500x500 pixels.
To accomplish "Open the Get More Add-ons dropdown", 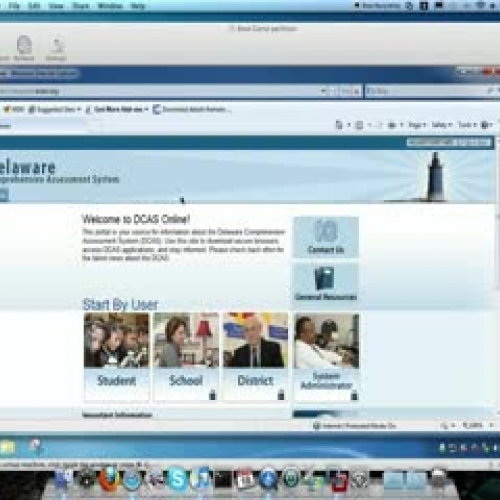I will [x=117, y=109].
